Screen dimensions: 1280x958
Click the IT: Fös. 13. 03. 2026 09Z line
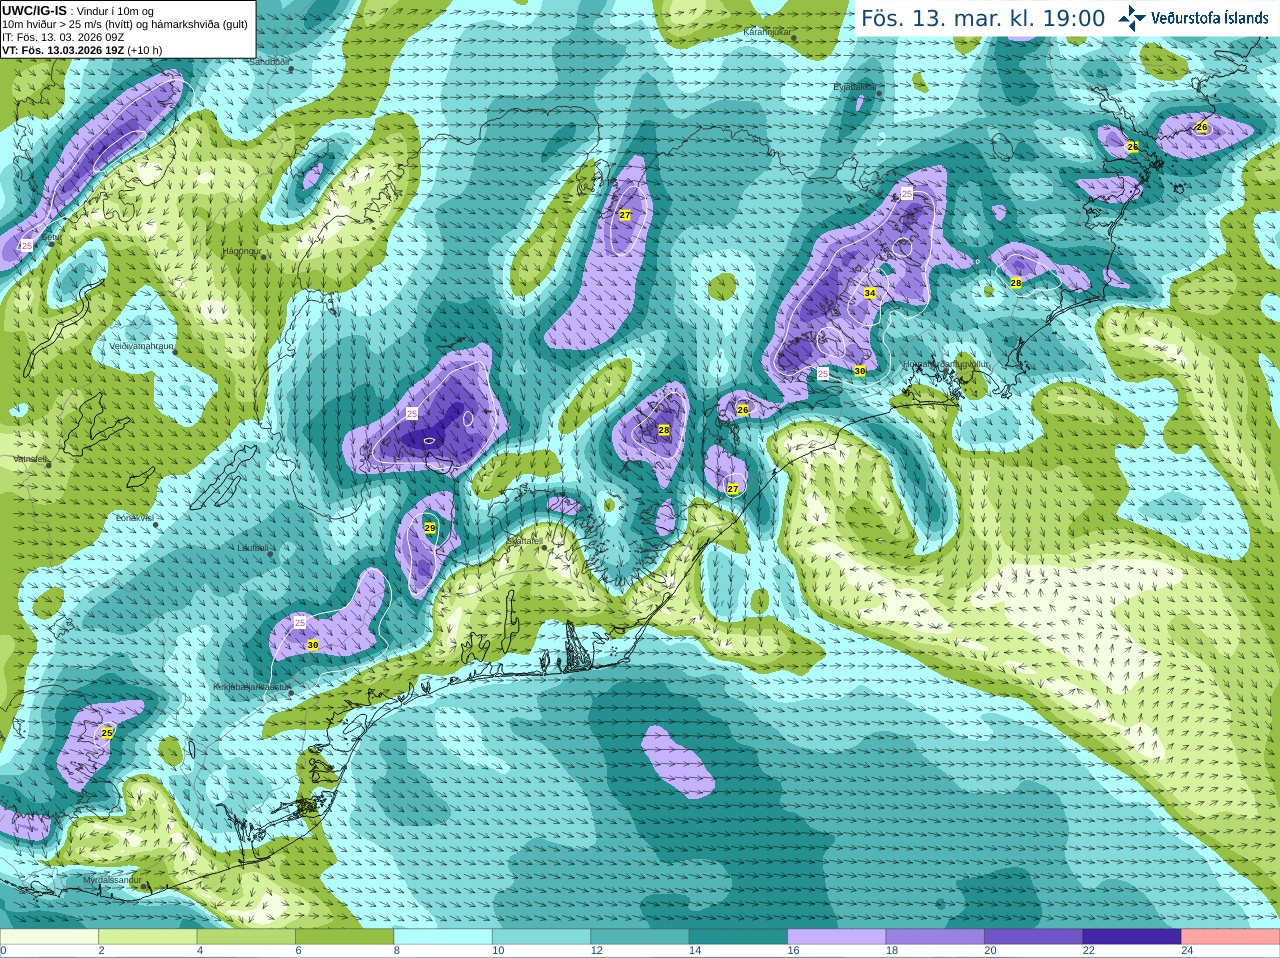pyautogui.click(x=63, y=37)
